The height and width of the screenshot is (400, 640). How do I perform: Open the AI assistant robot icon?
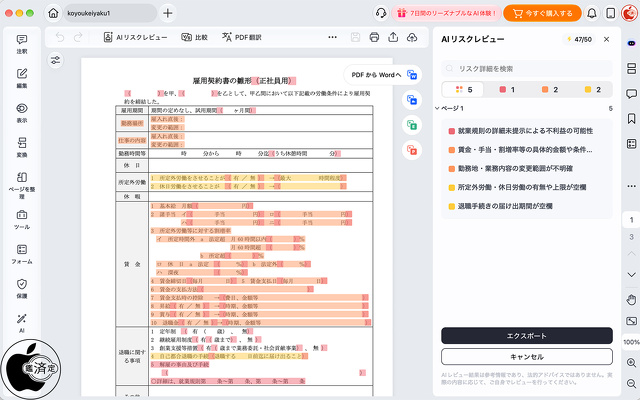[x=631, y=43]
